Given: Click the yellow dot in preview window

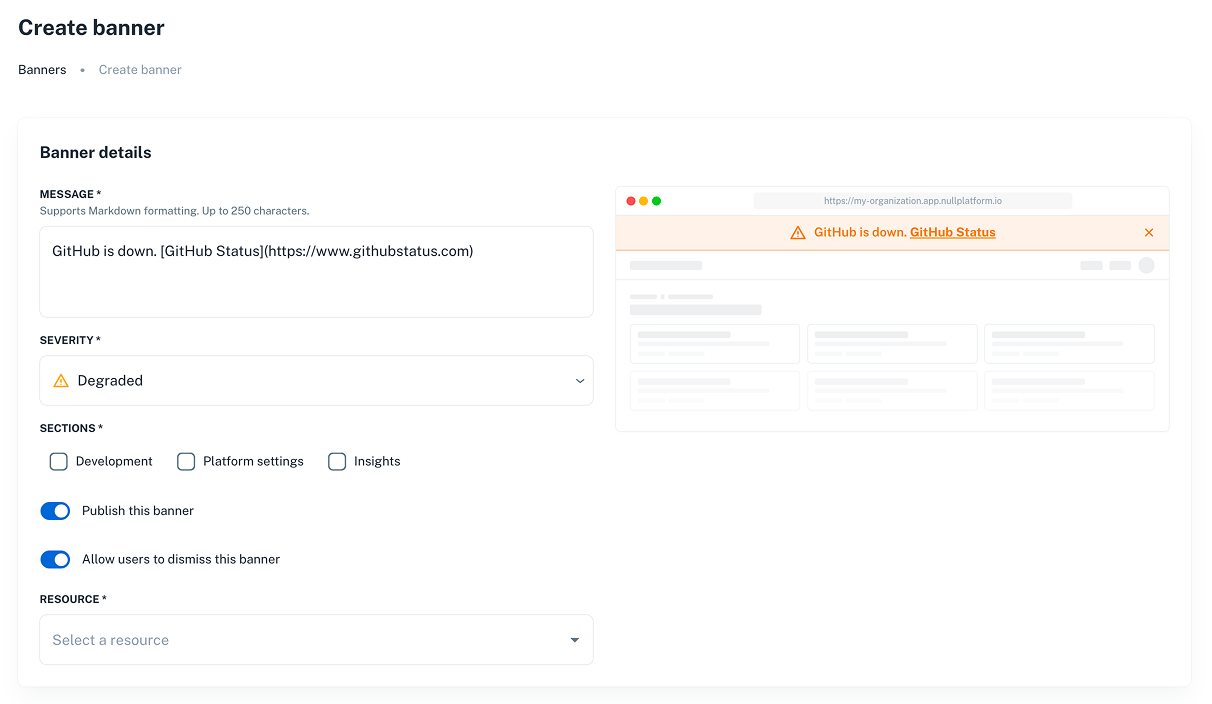Looking at the screenshot, I should pyautogui.click(x=644, y=201).
